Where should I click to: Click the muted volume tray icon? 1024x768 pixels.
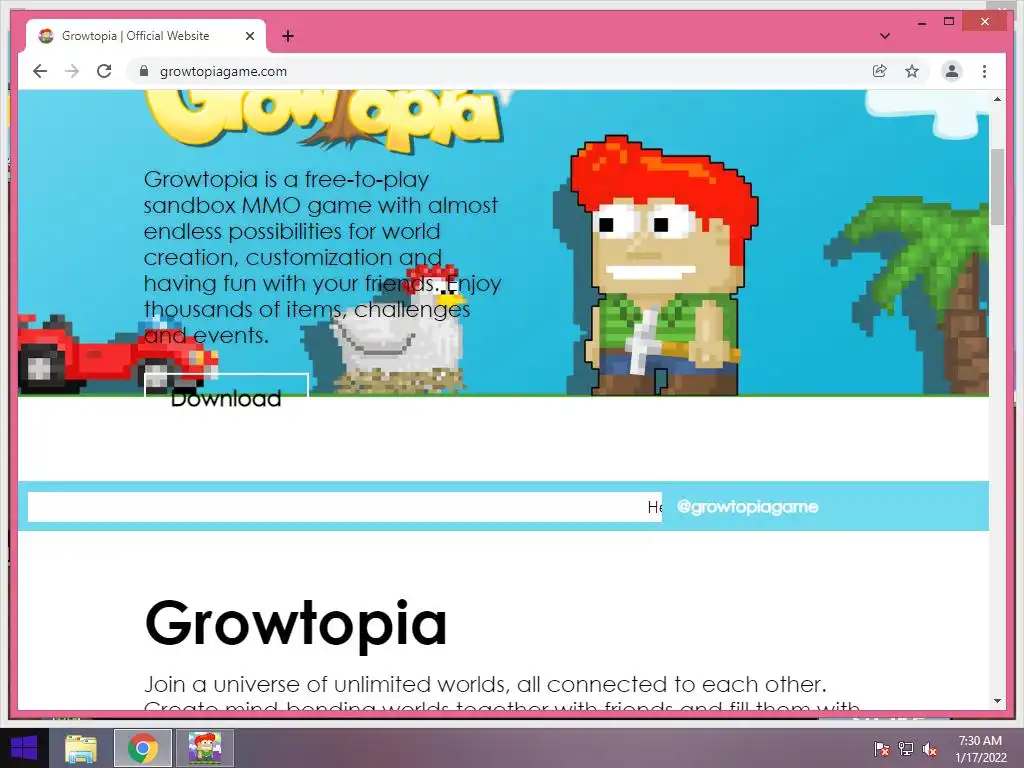tap(930, 749)
